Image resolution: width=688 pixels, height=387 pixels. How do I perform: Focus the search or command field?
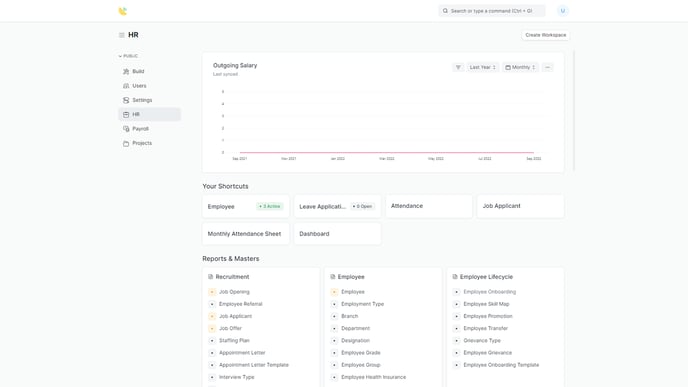point(492,11)
